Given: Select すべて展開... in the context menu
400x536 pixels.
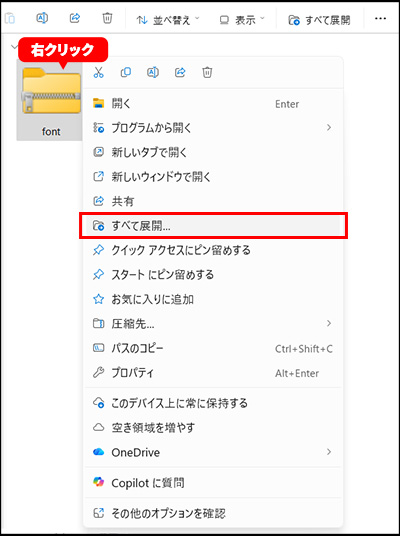Looking at the screenshot, I should coord(213,226).
